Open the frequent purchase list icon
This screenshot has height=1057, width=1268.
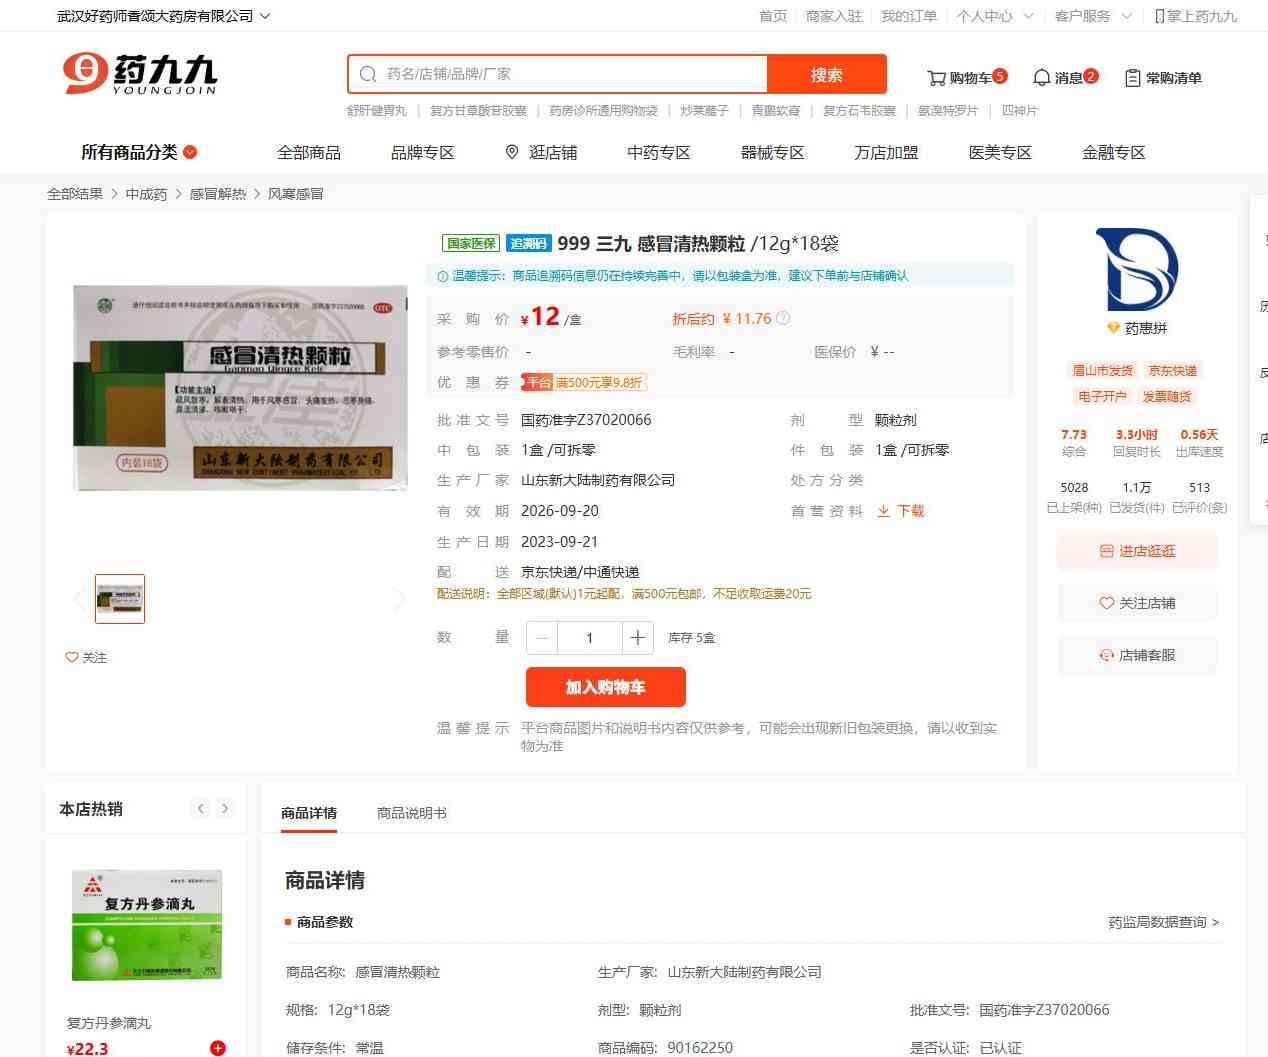(x=1132, y=78)
